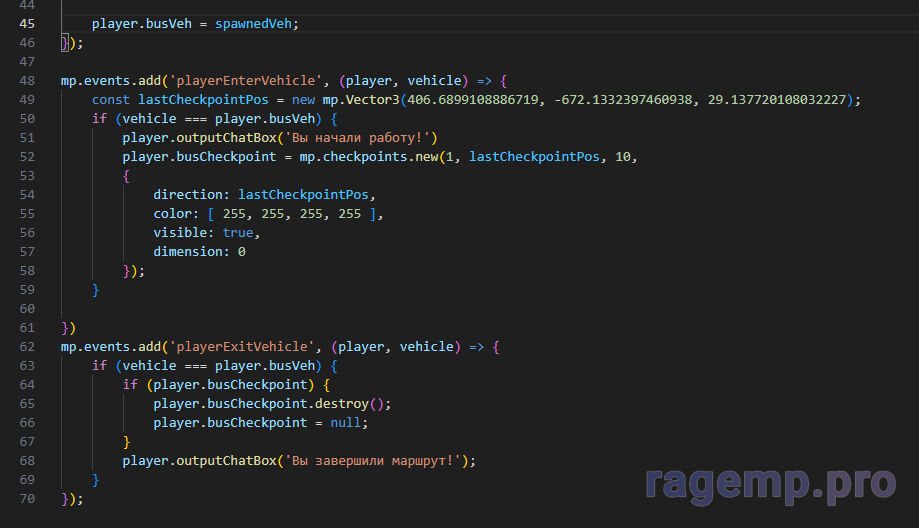Image resolution: width=919 pixels, height=528 pixels.
Task: Click the 'new' keyword on line 49
Action: click(x=303, y=100)
